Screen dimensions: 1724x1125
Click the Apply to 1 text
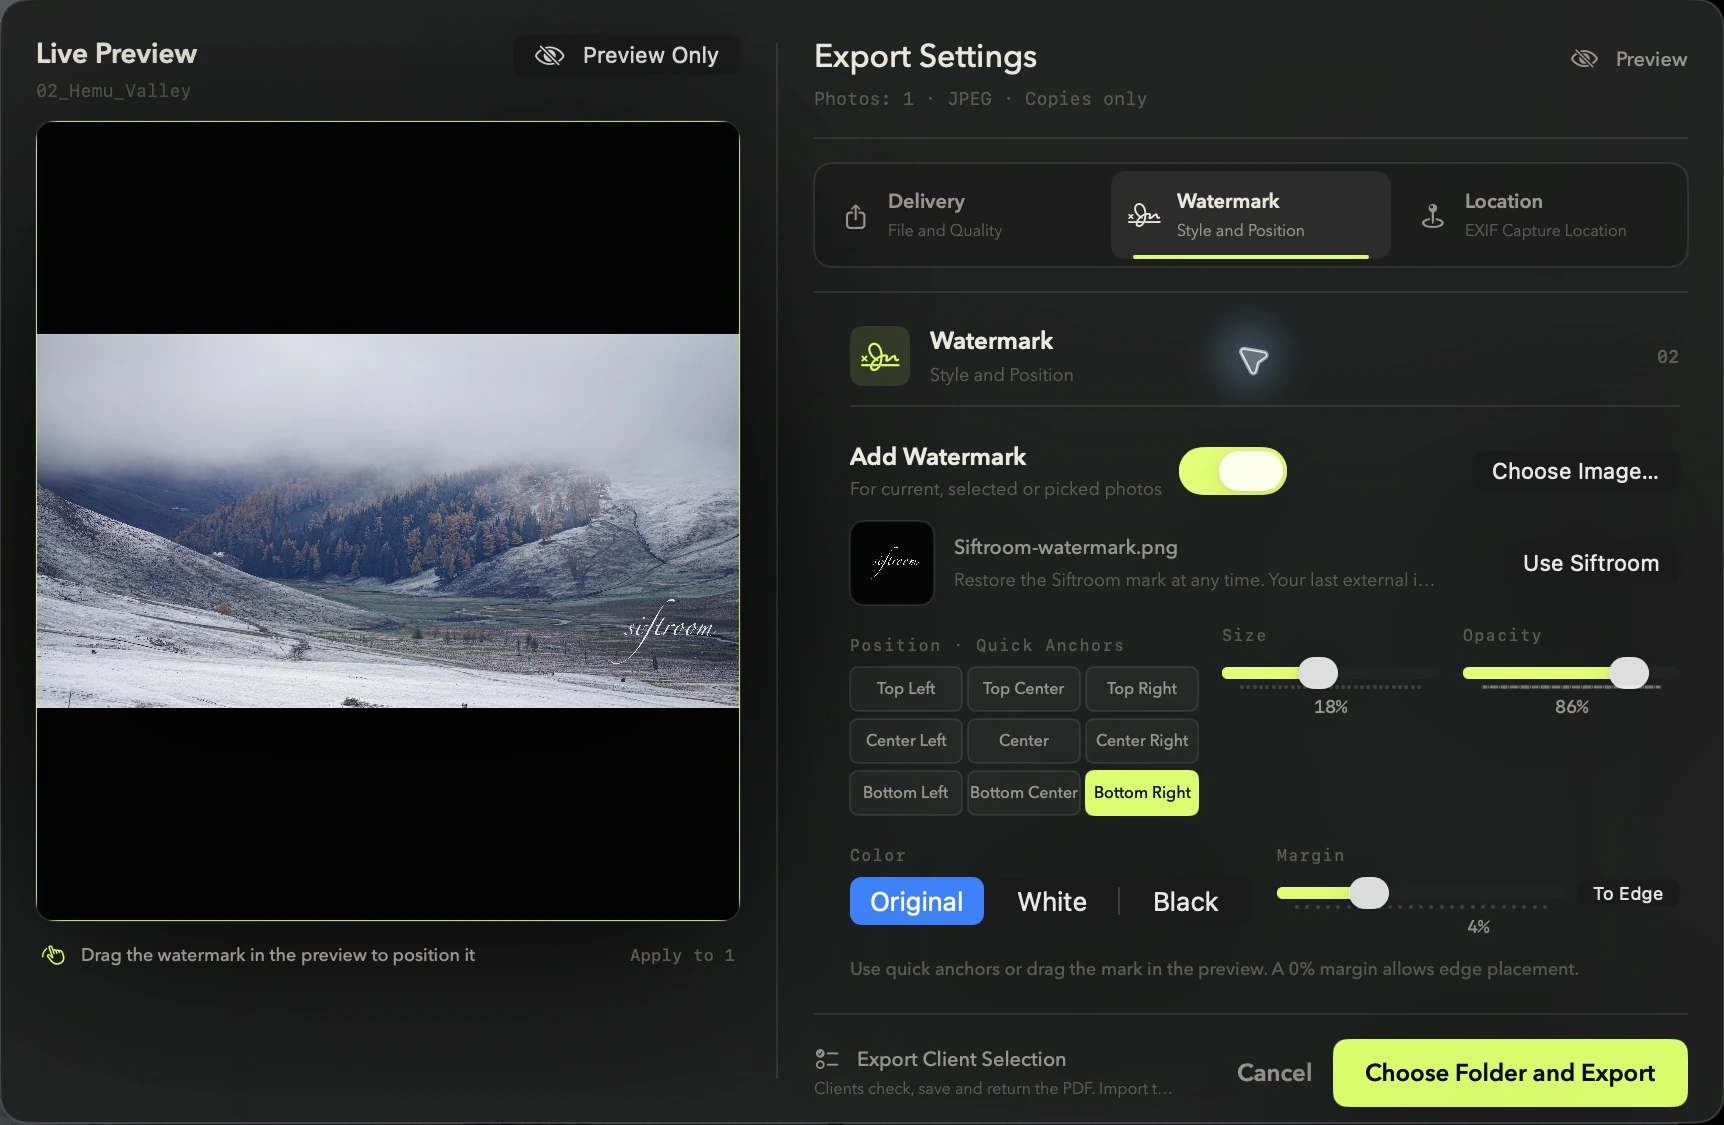[x=682, y=955]
